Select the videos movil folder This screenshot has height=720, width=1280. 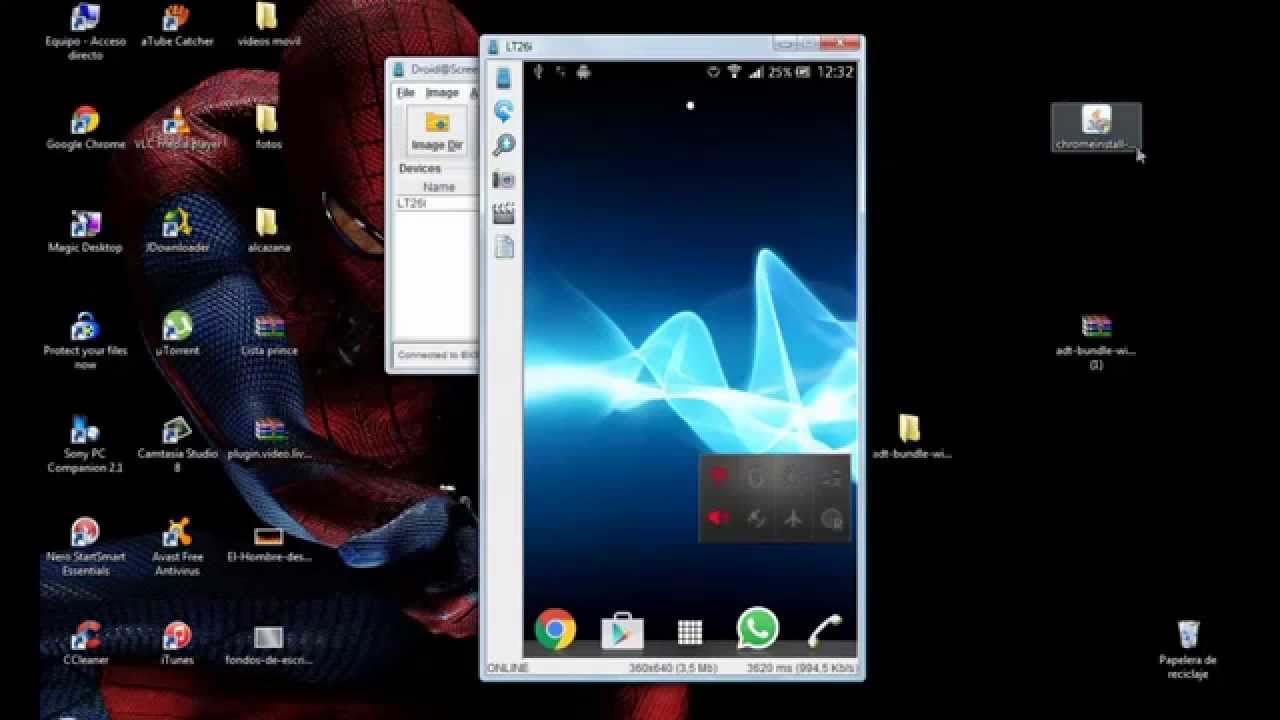[x=268, y=26]
